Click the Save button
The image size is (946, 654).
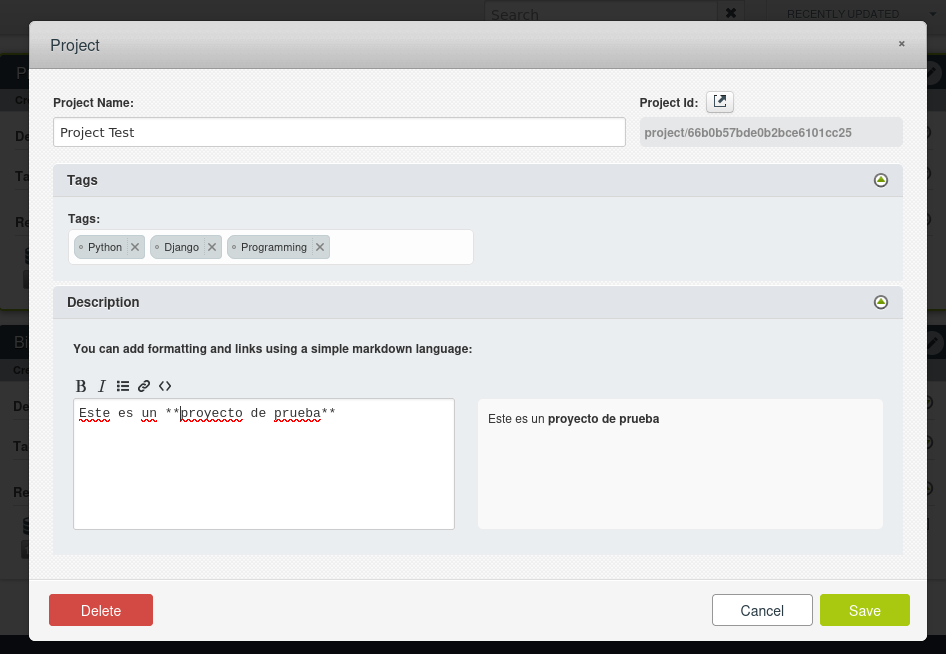point(864,610)
